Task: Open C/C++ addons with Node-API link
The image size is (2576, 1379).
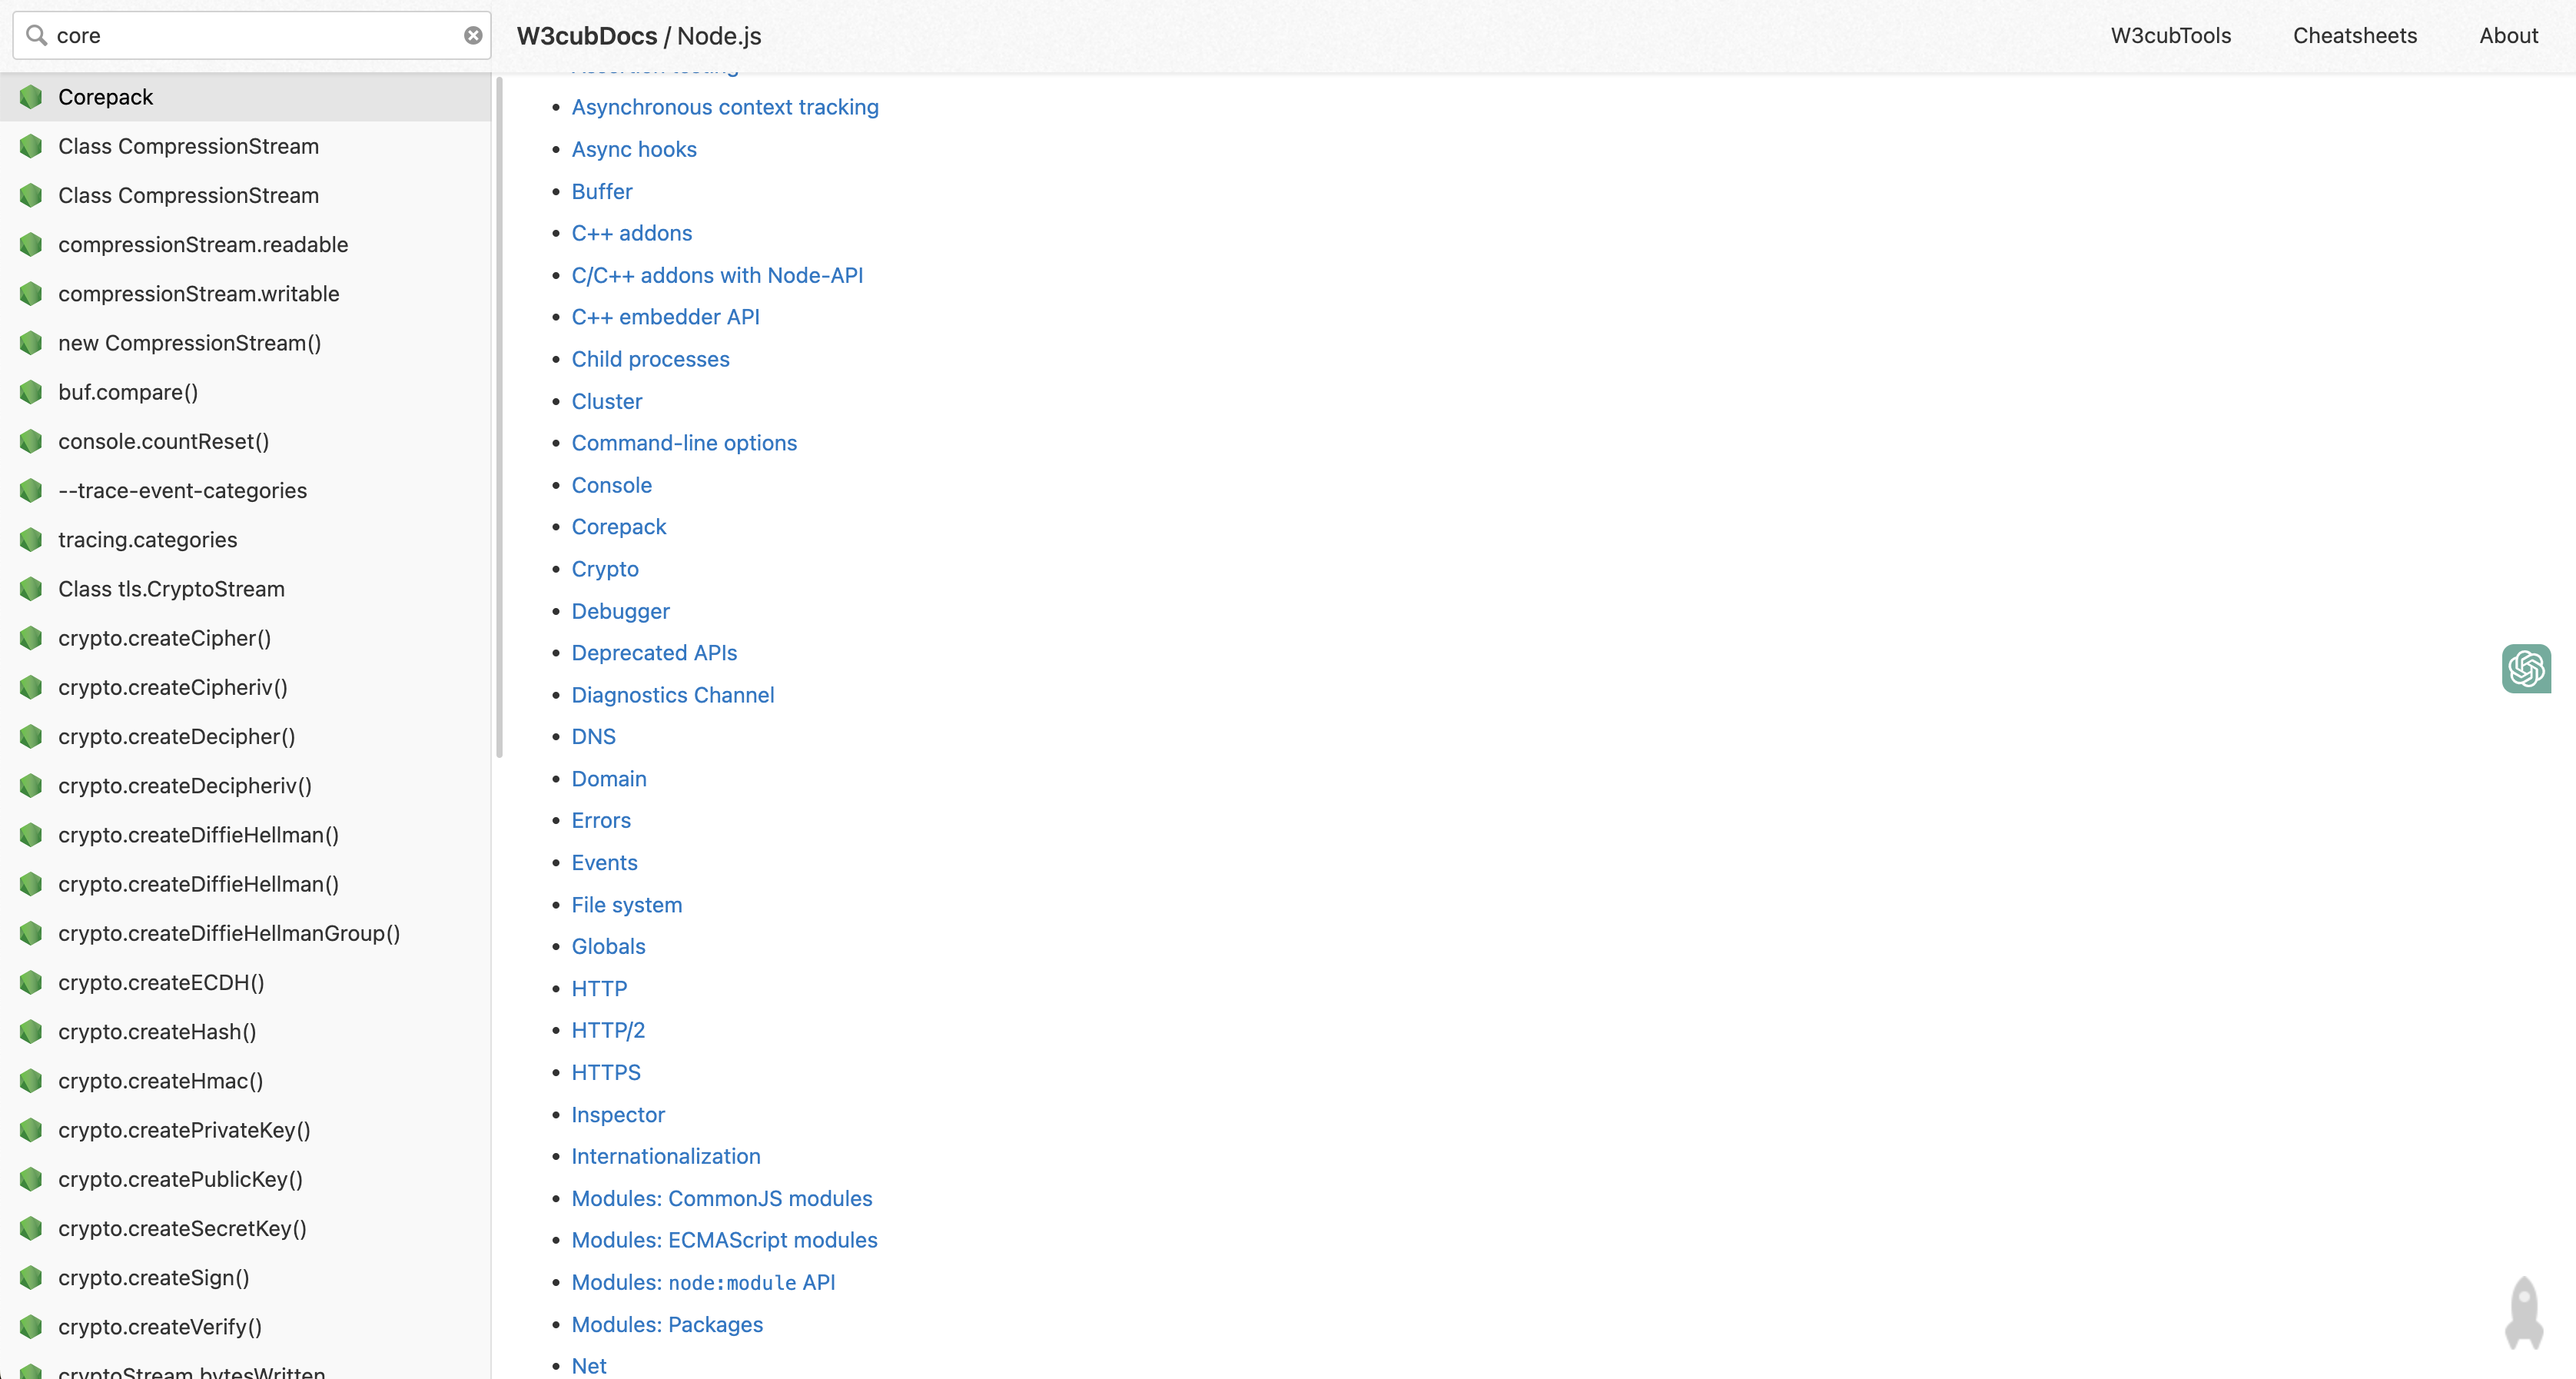Action: [717, 275]
